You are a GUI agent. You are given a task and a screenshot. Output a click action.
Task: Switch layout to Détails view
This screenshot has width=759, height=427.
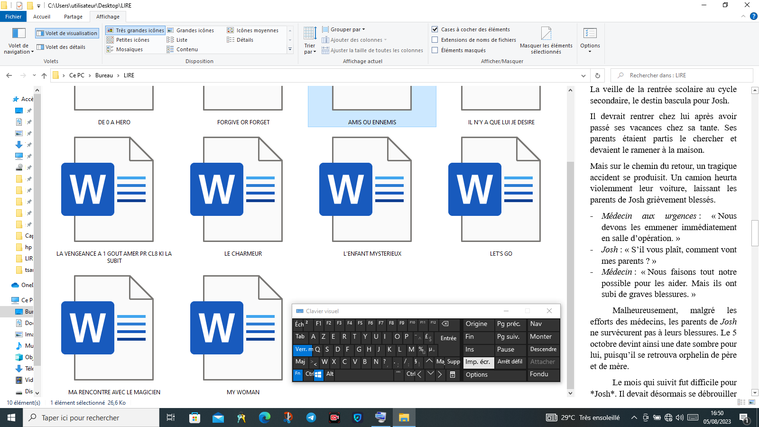tap(240, 40)
